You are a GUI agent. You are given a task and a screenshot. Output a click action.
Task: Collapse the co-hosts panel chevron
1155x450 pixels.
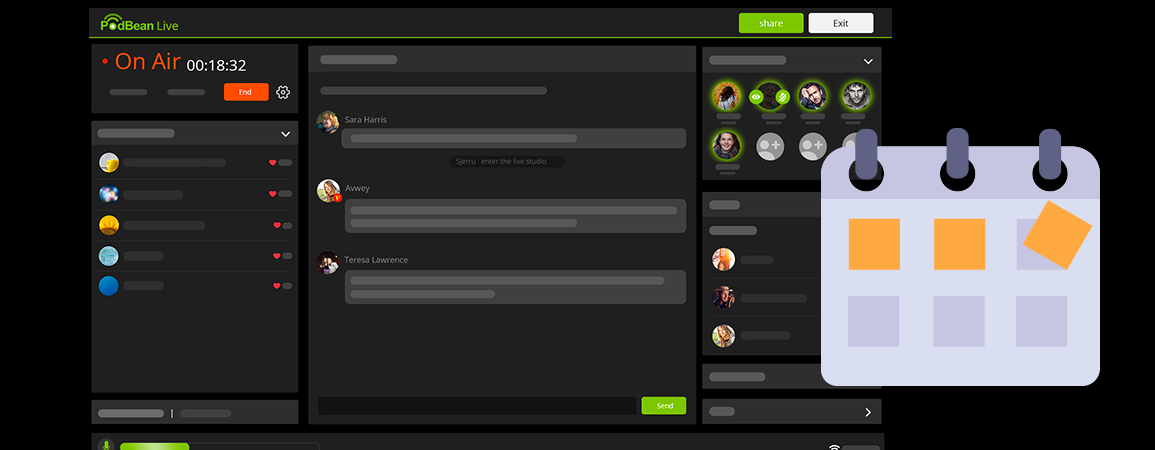tap(868, 61)
